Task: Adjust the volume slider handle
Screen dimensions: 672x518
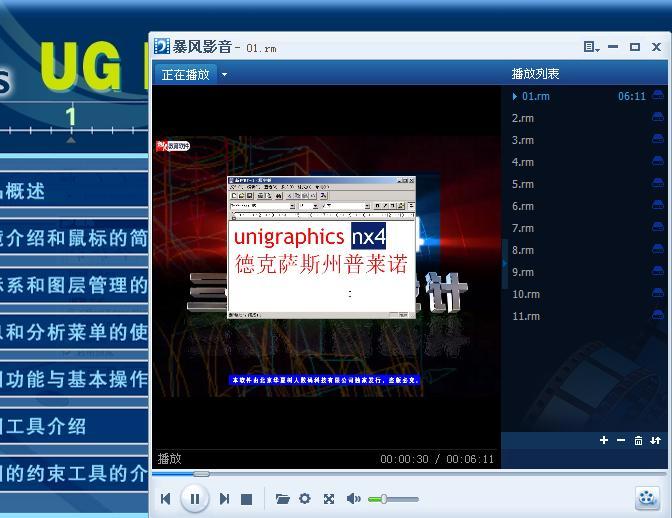Action: pyautogui.click(x=384, y=499)
